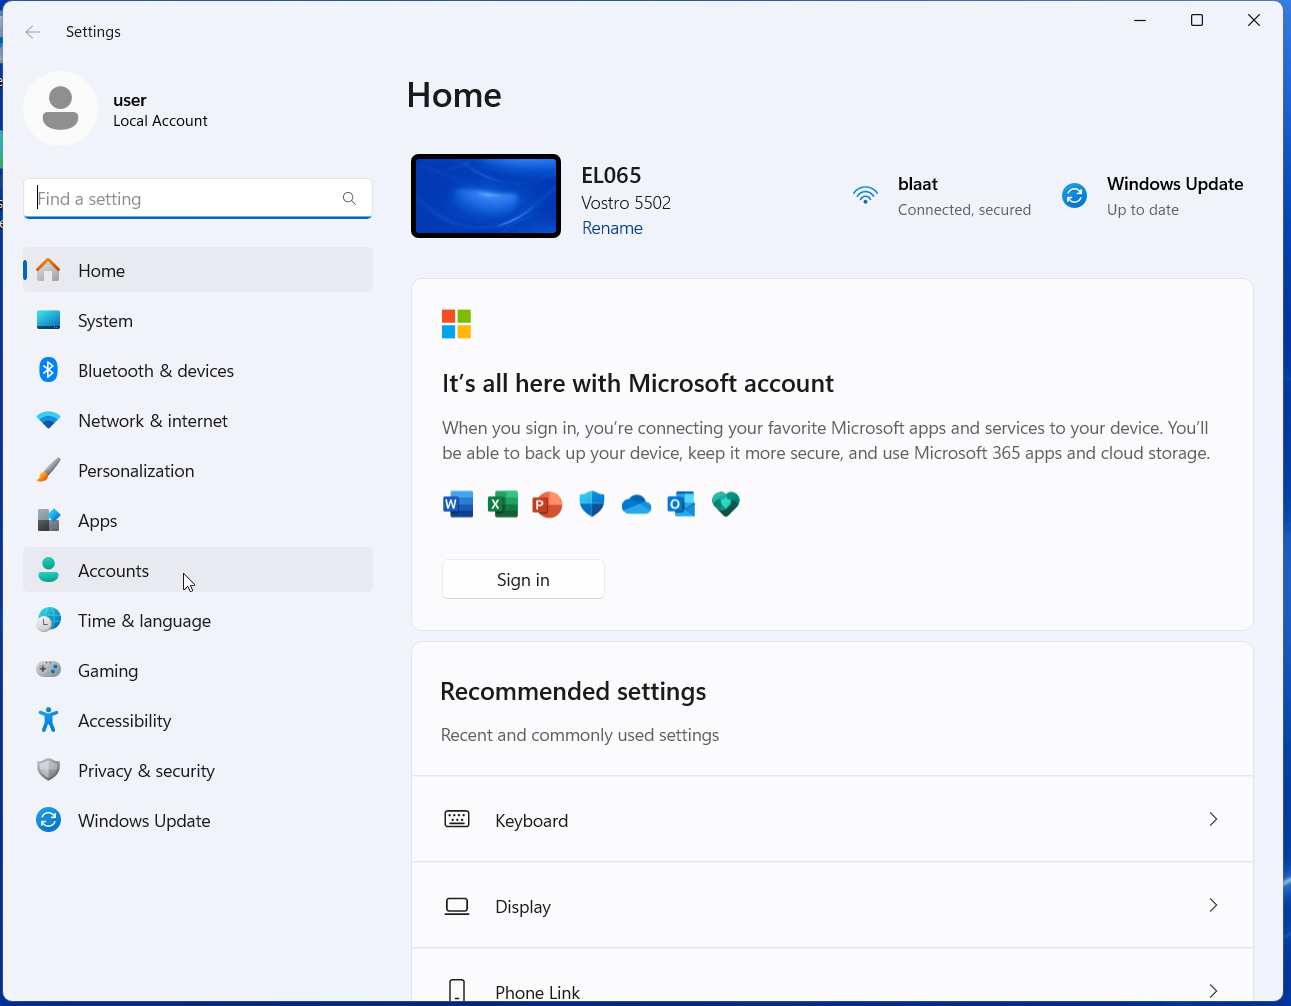The image size is (1291, 1006).
Task: Click the desktop wallpaper thumbnail preview
Action: (x=486, y=196)
